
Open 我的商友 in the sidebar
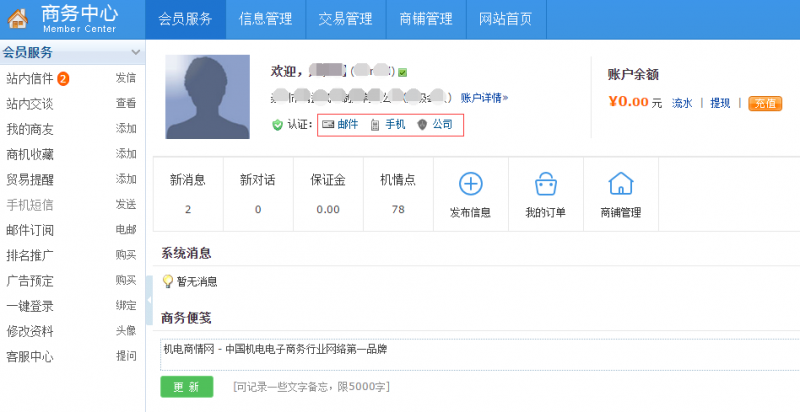(x=30, y=130)
